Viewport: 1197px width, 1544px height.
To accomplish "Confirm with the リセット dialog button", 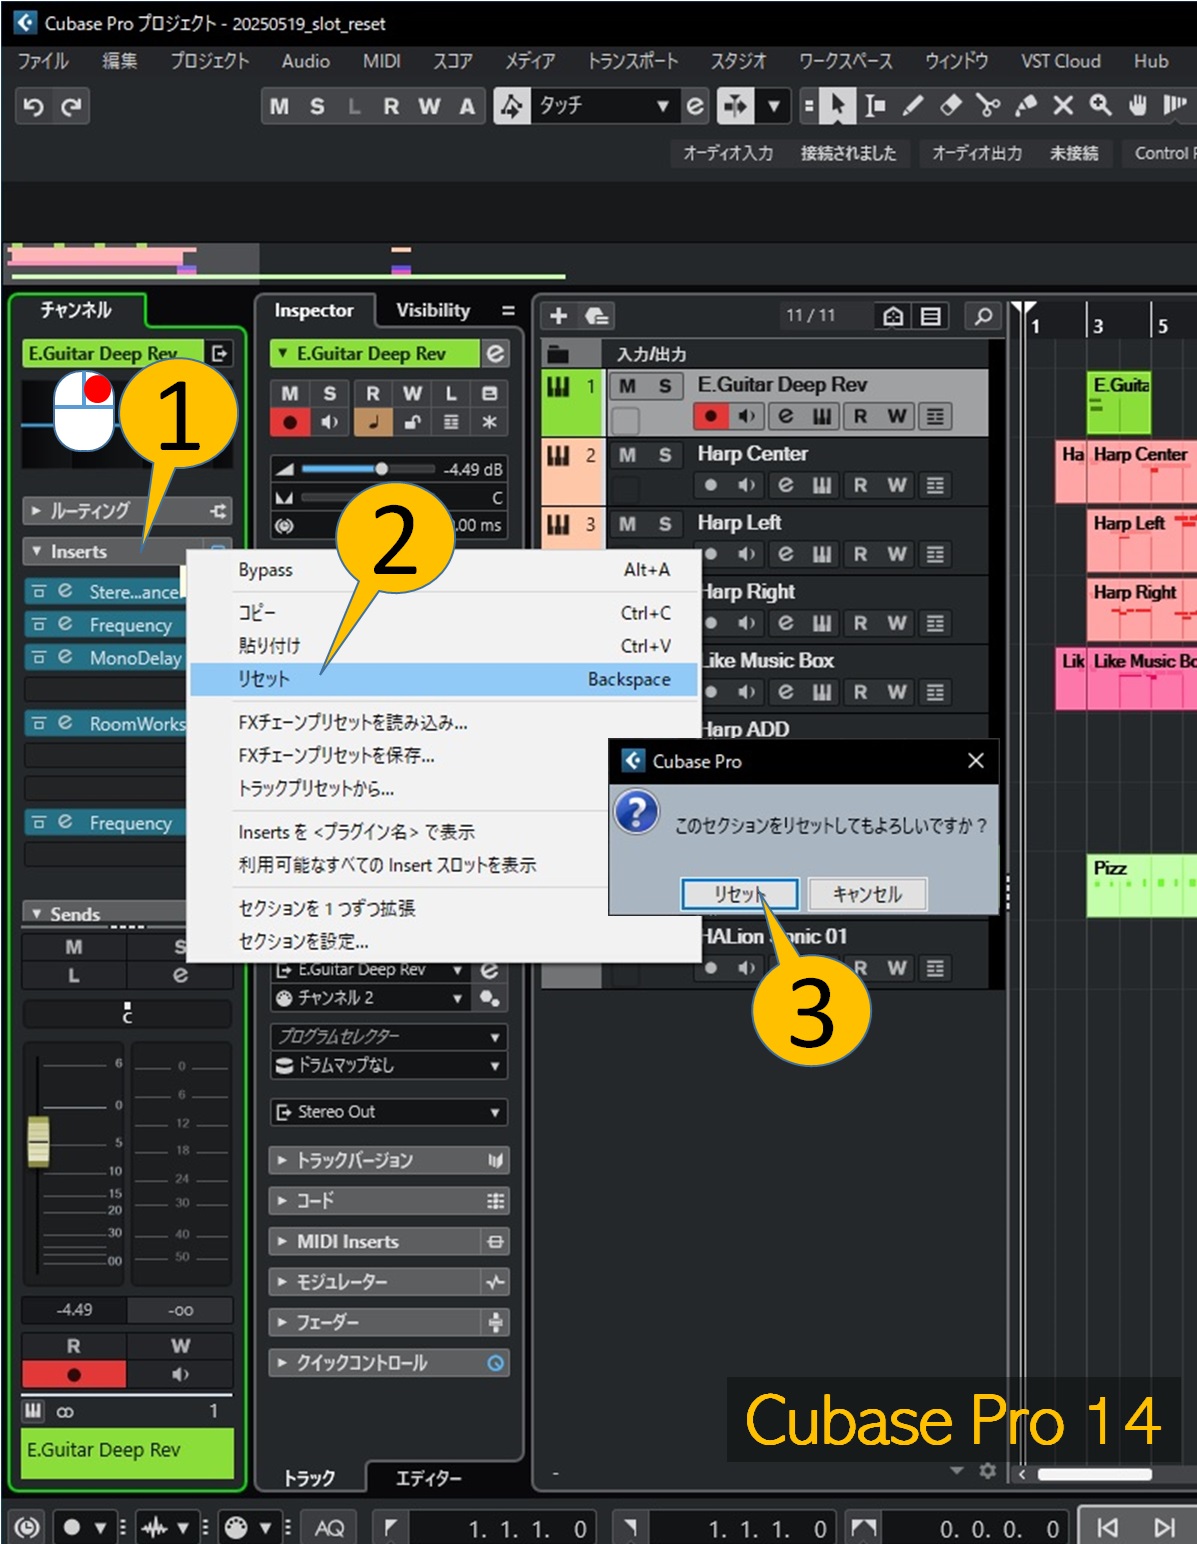I will point(740,894).
